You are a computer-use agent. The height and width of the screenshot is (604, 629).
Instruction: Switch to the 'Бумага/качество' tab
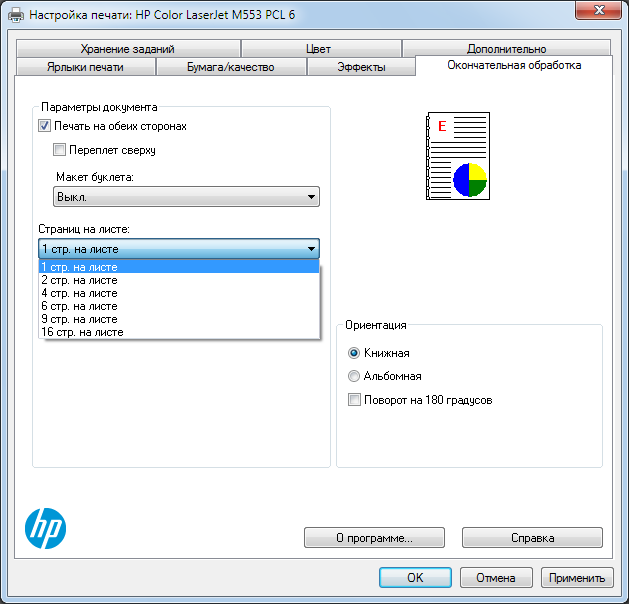[231, 67]
